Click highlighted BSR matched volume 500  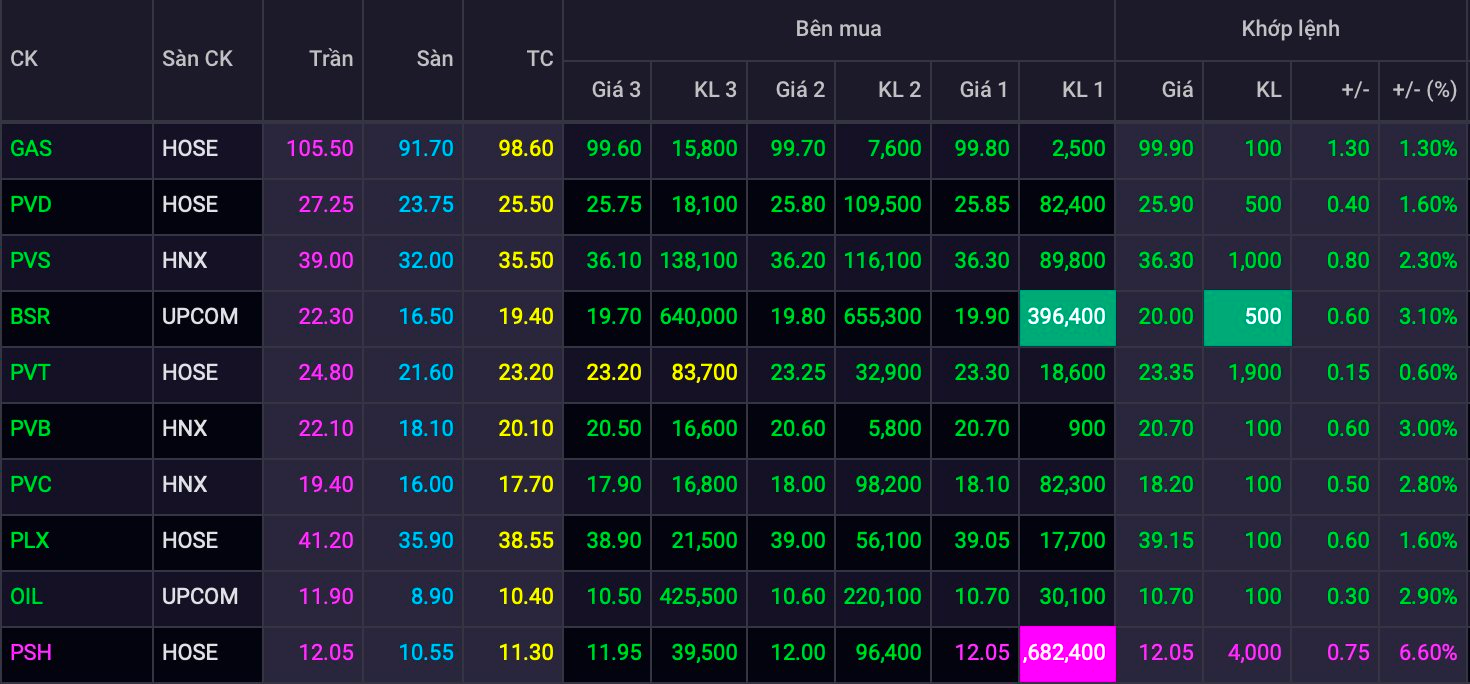(x=1248, y=316)
